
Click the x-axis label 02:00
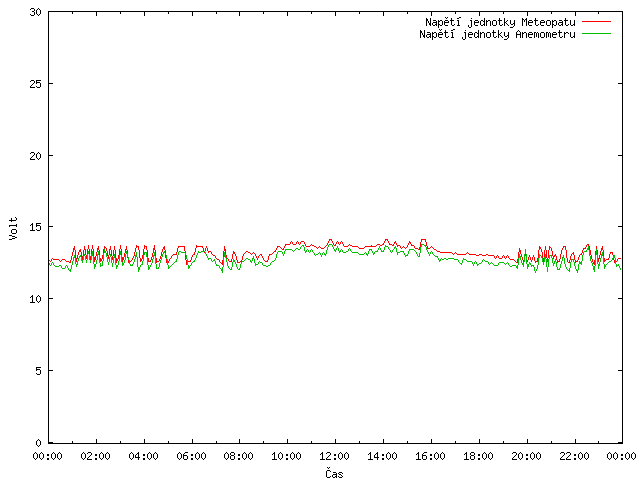(x=96, y=456)
